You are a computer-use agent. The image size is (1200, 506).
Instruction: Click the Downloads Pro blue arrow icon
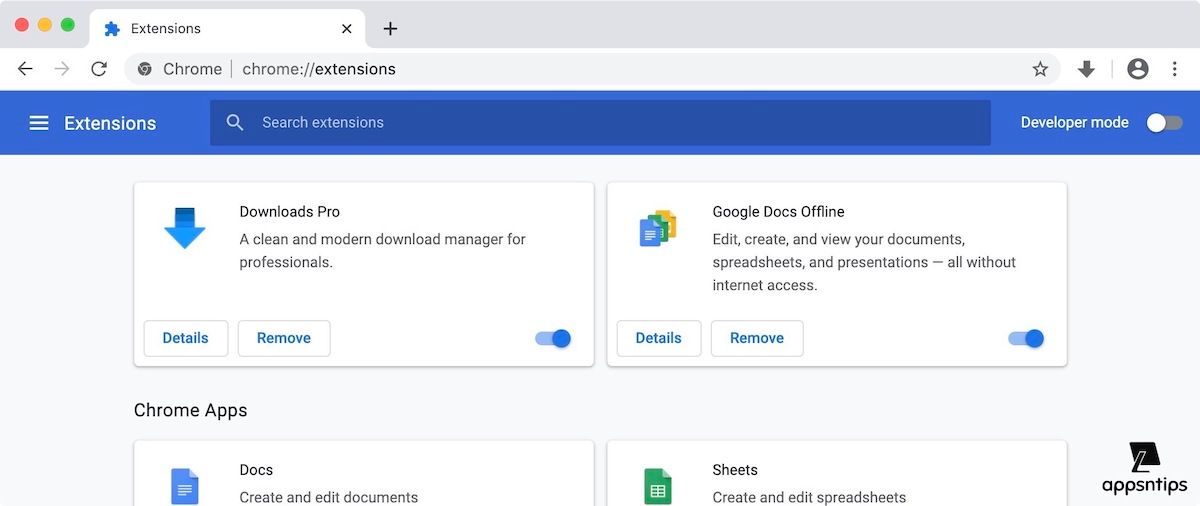(x=184, y=229)
